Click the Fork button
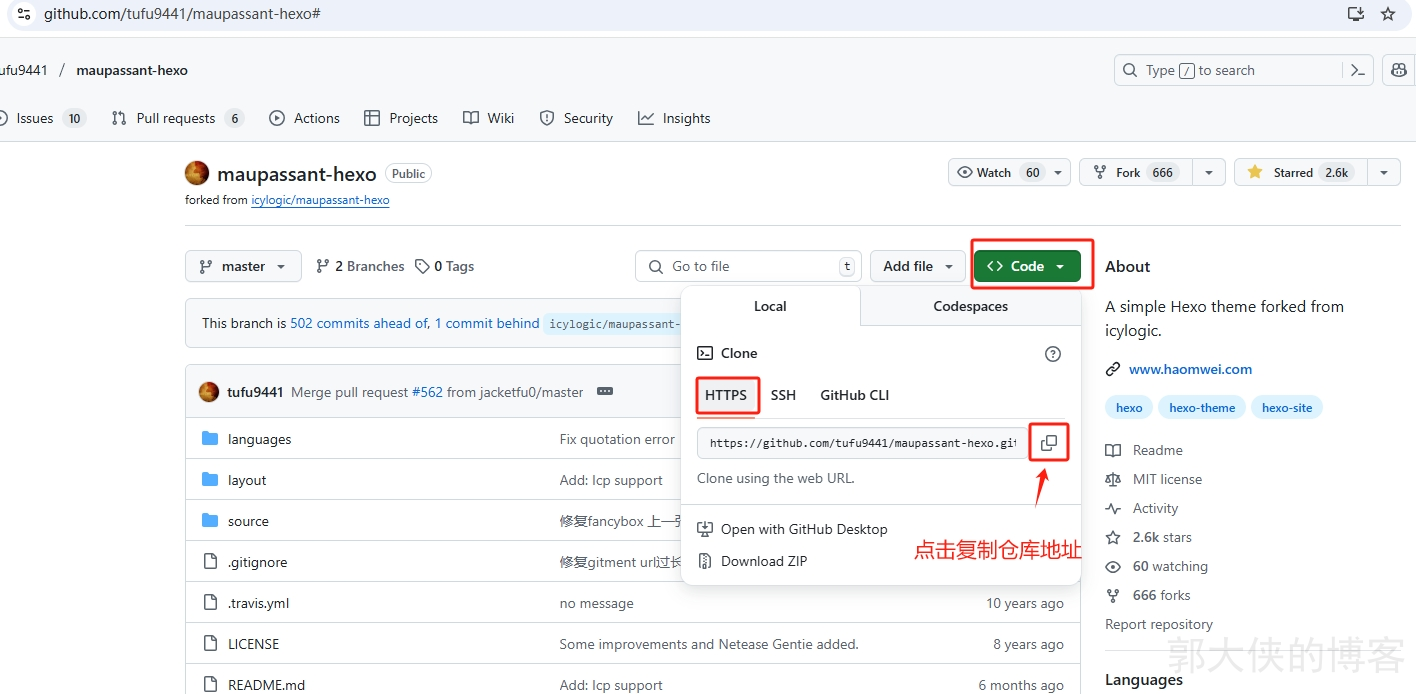The height and width of the screenshot is (694, 1416). coord(1137,172)
